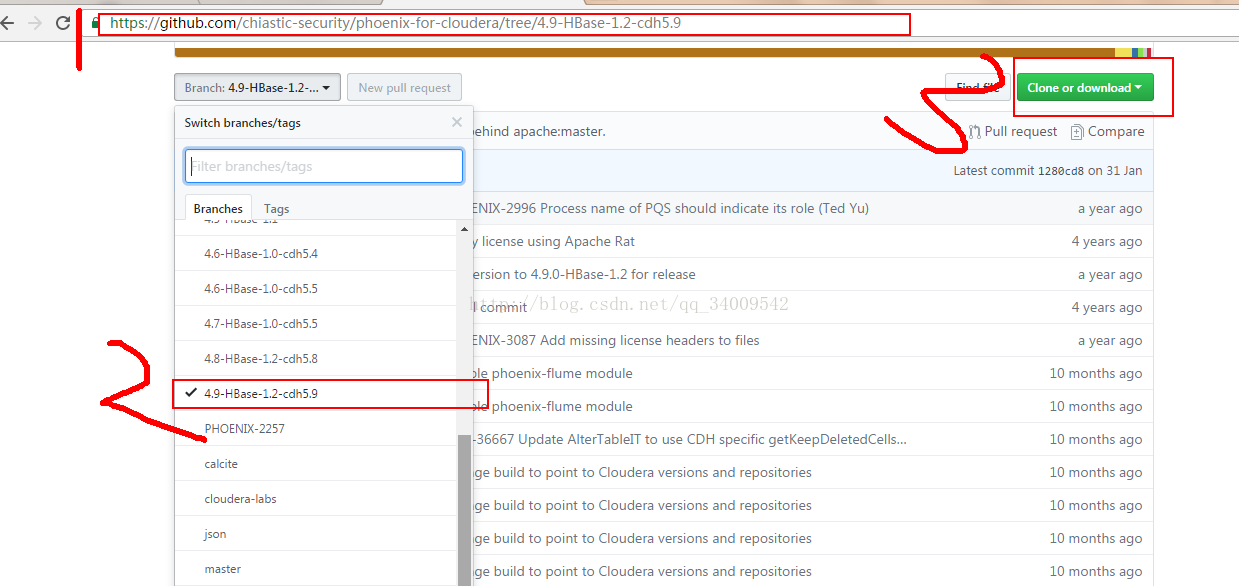
Task: Switch to the master branch
Action: point(317,569)
